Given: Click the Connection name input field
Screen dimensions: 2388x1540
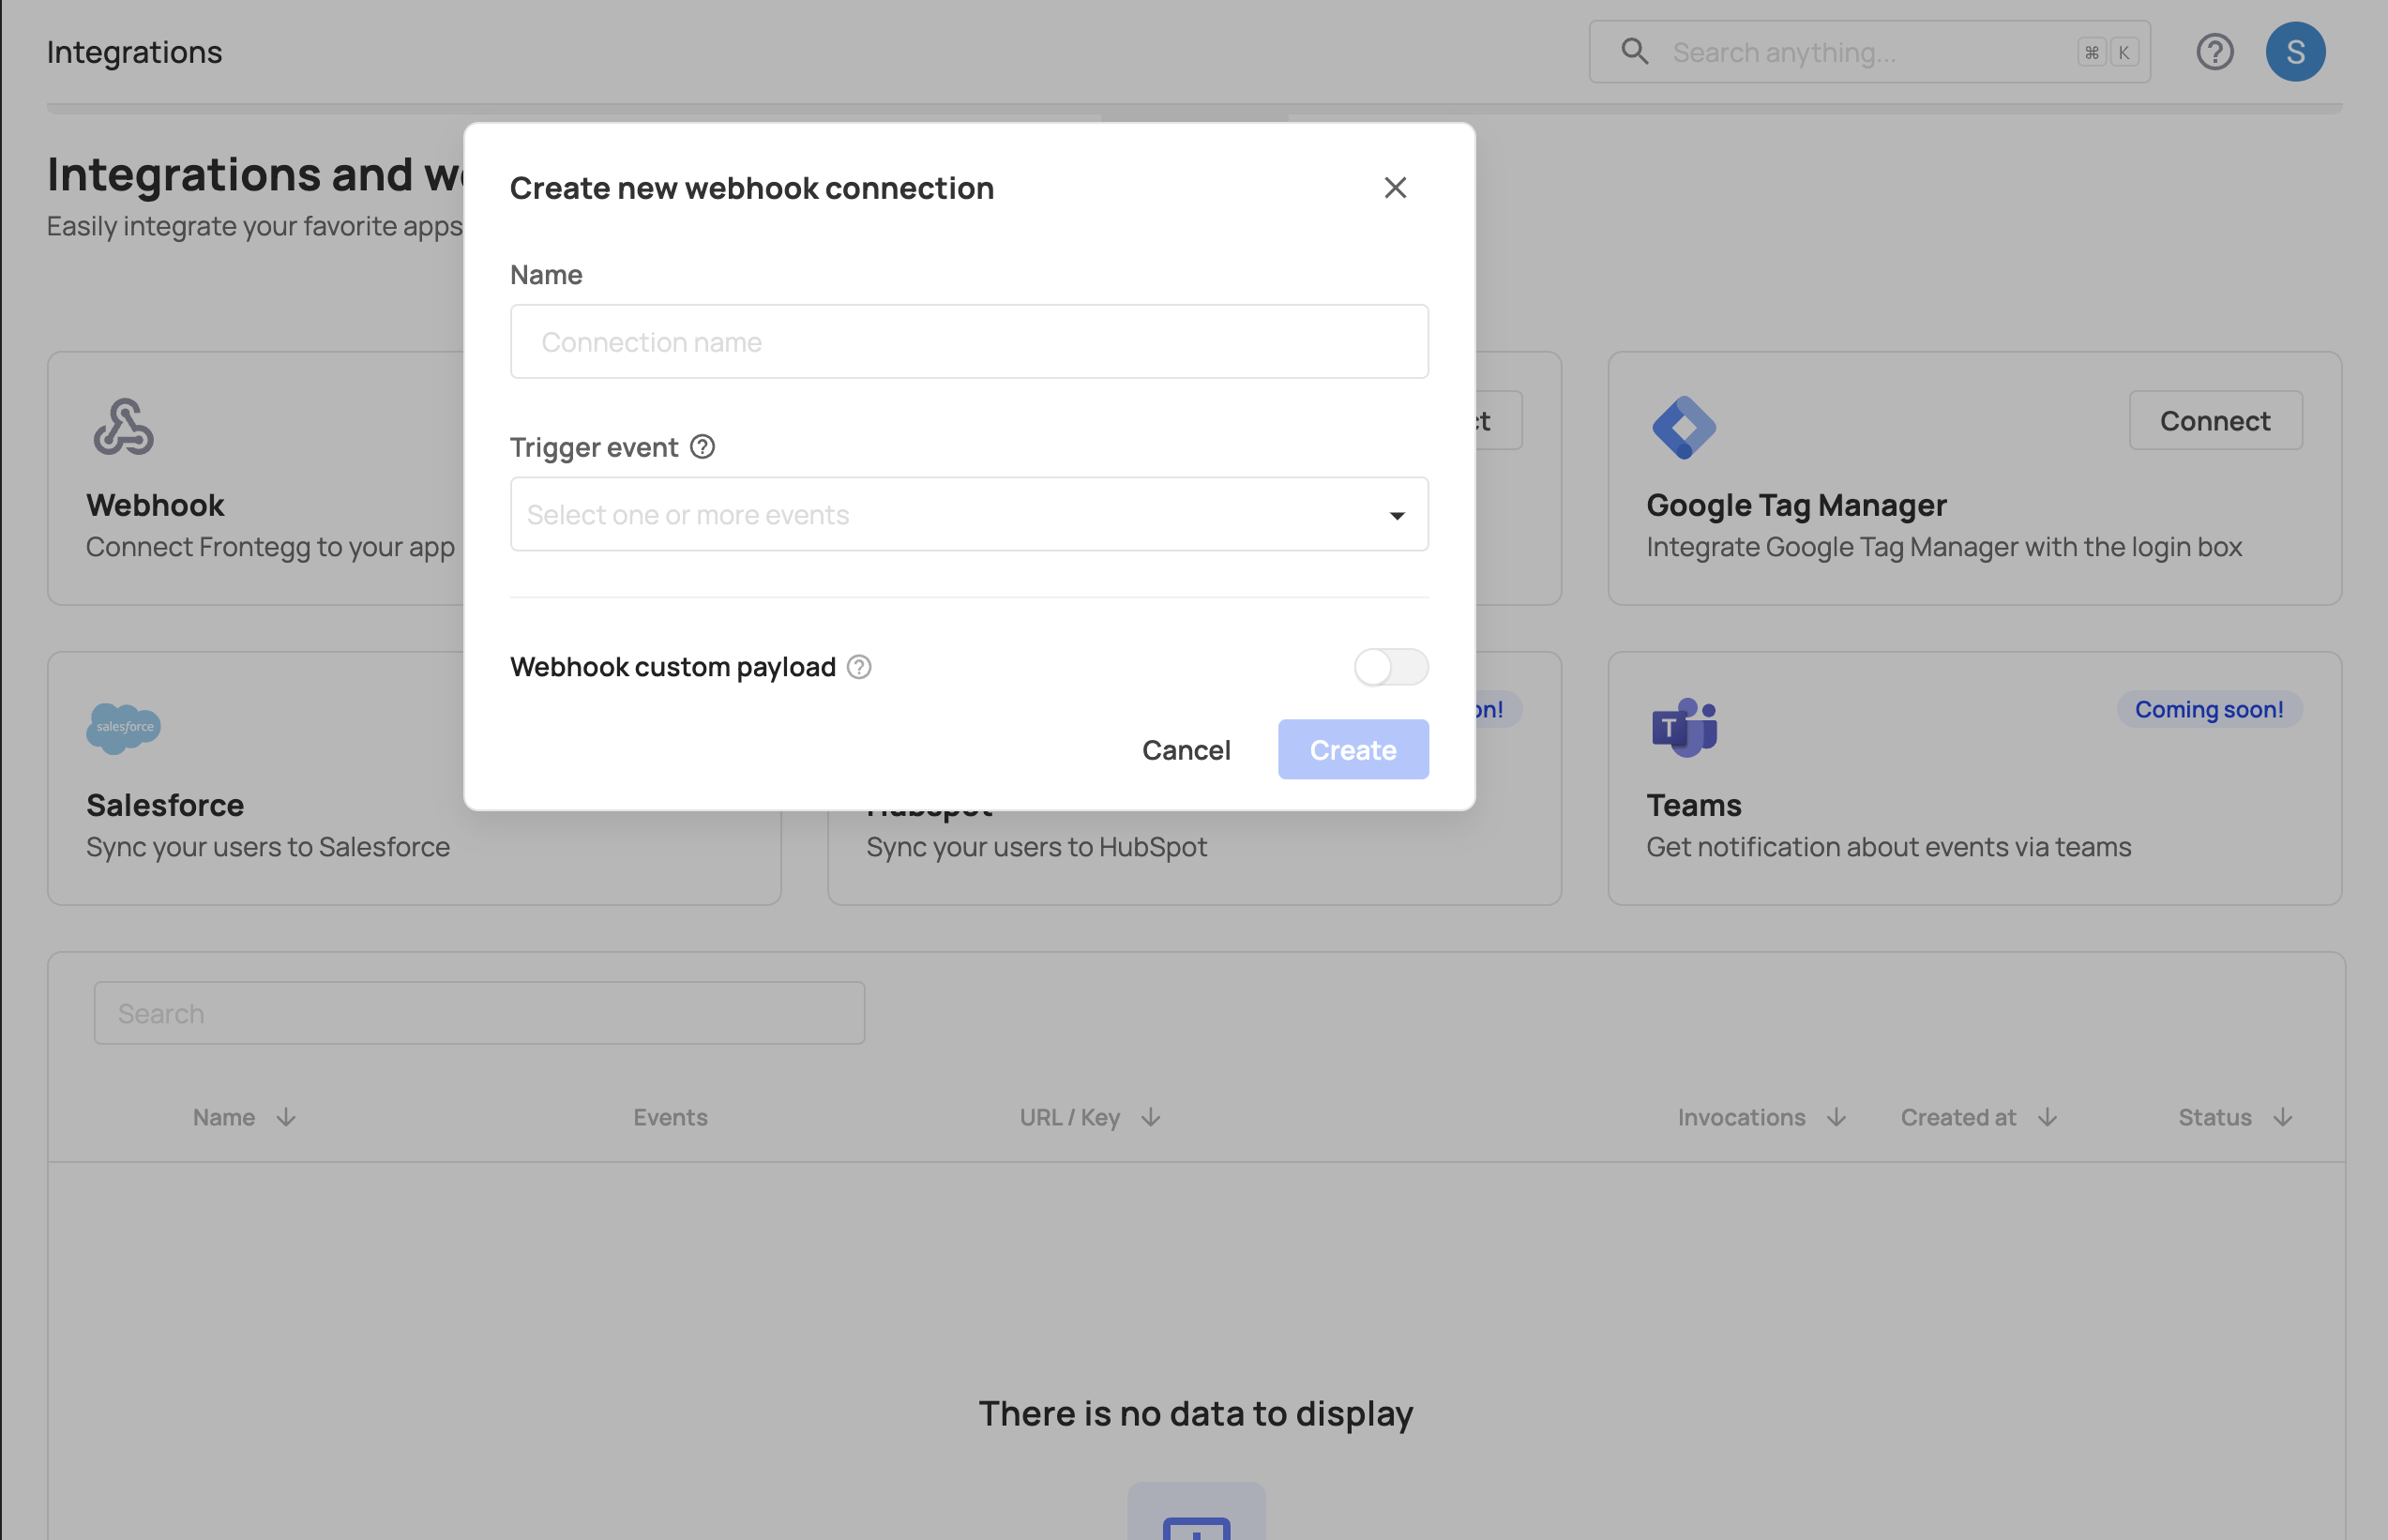Looking at the screenshot, I should (x=968, y=342).
